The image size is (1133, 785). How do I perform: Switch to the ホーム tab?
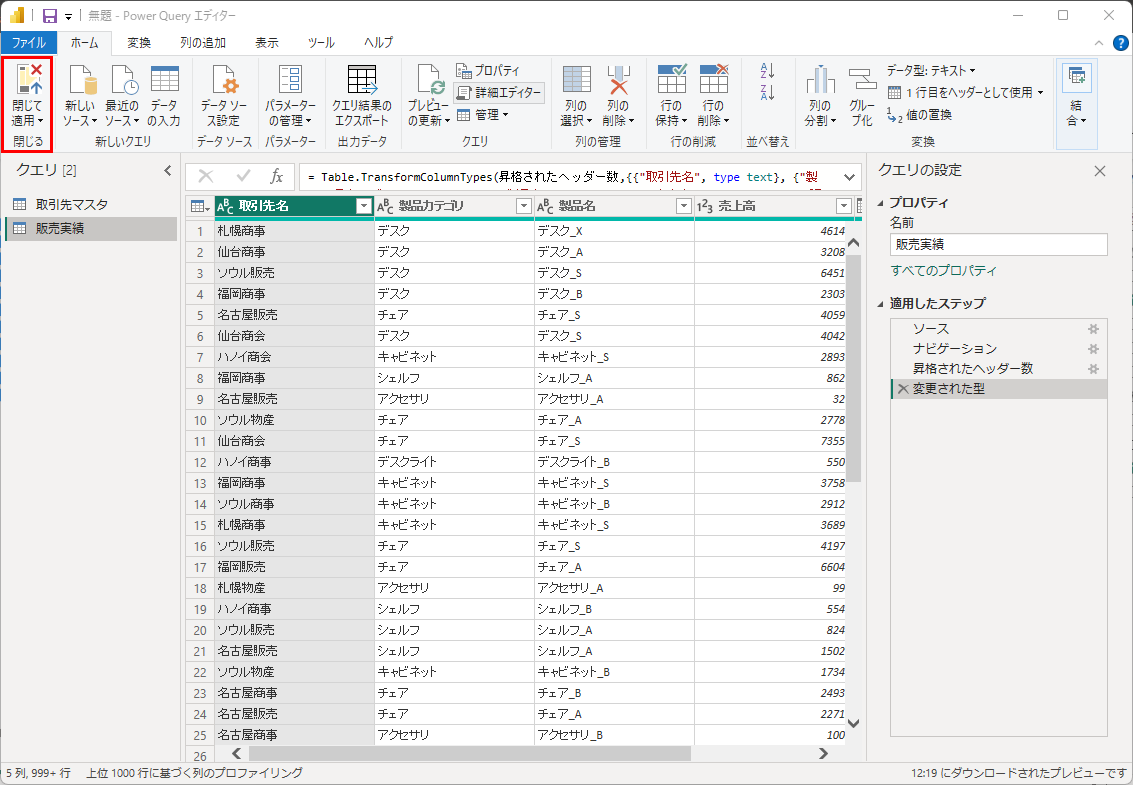click(x=85, y=43)
